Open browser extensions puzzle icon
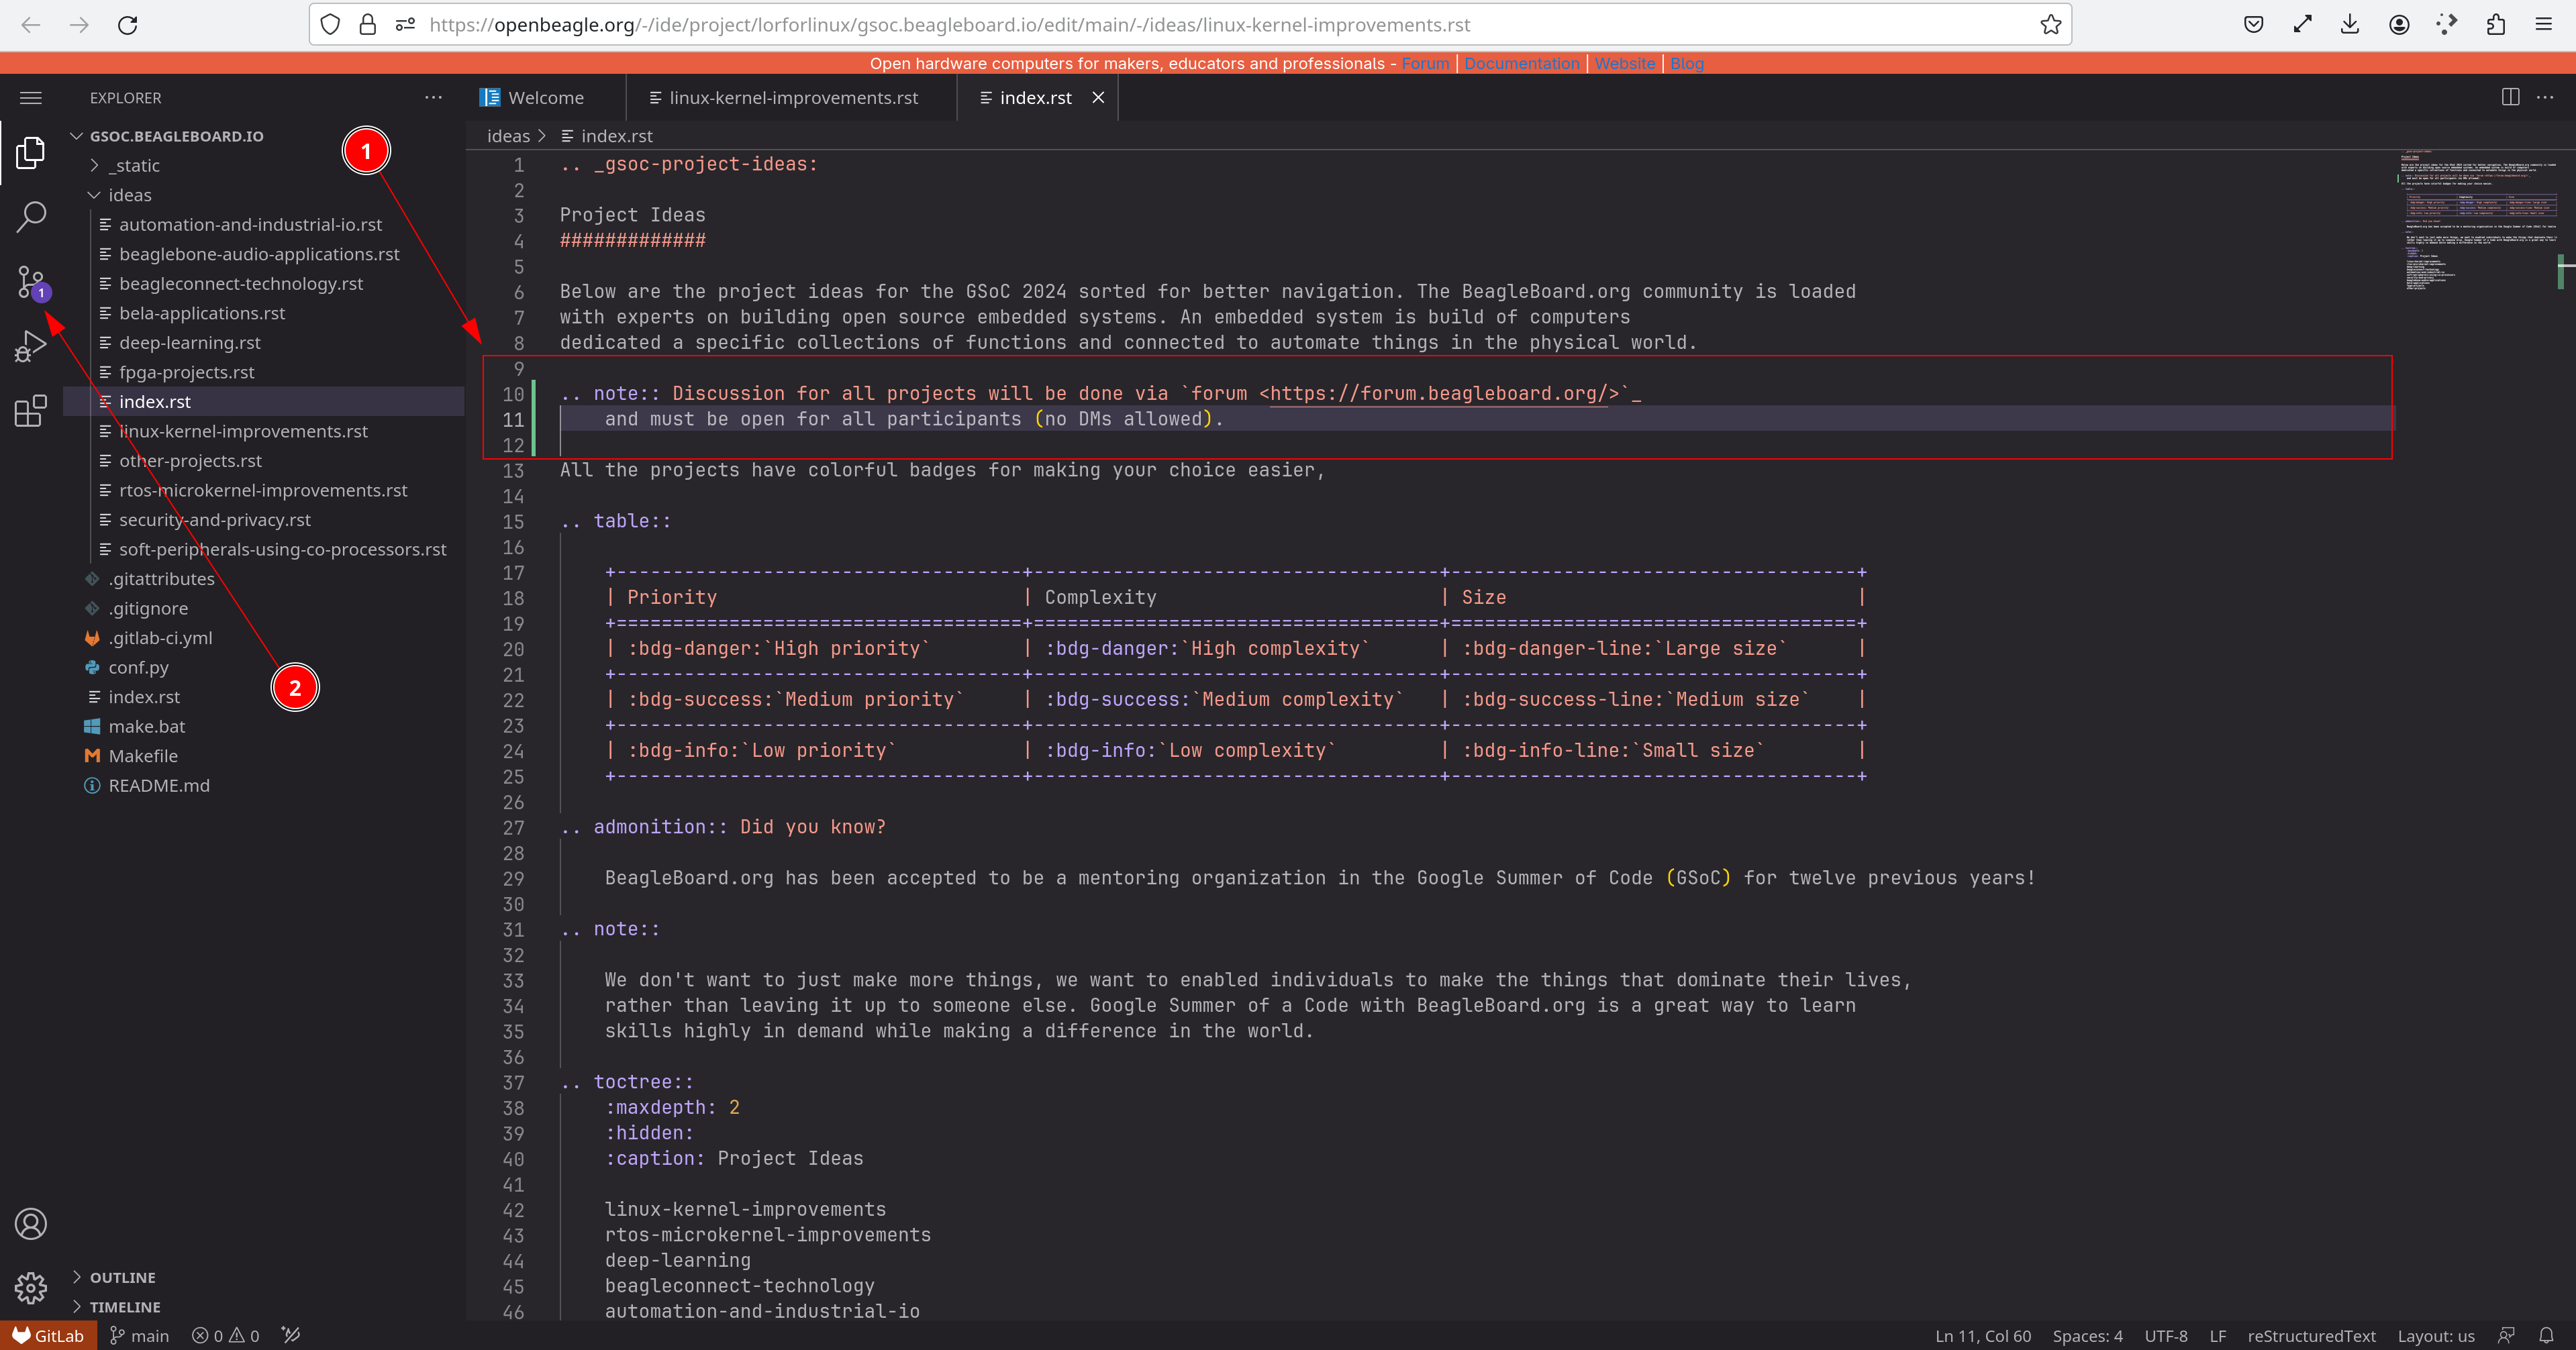2576x1350 pixels. point(2495,25)
